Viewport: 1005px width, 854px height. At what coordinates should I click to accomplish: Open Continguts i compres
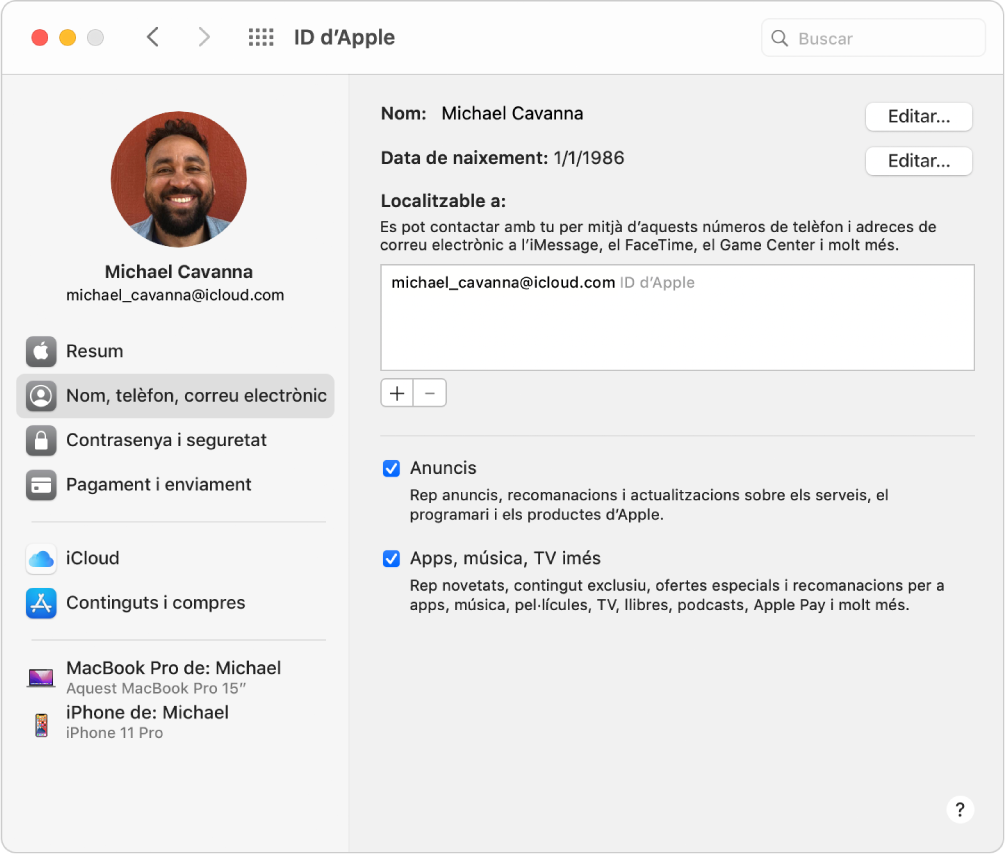coord(175,603)
